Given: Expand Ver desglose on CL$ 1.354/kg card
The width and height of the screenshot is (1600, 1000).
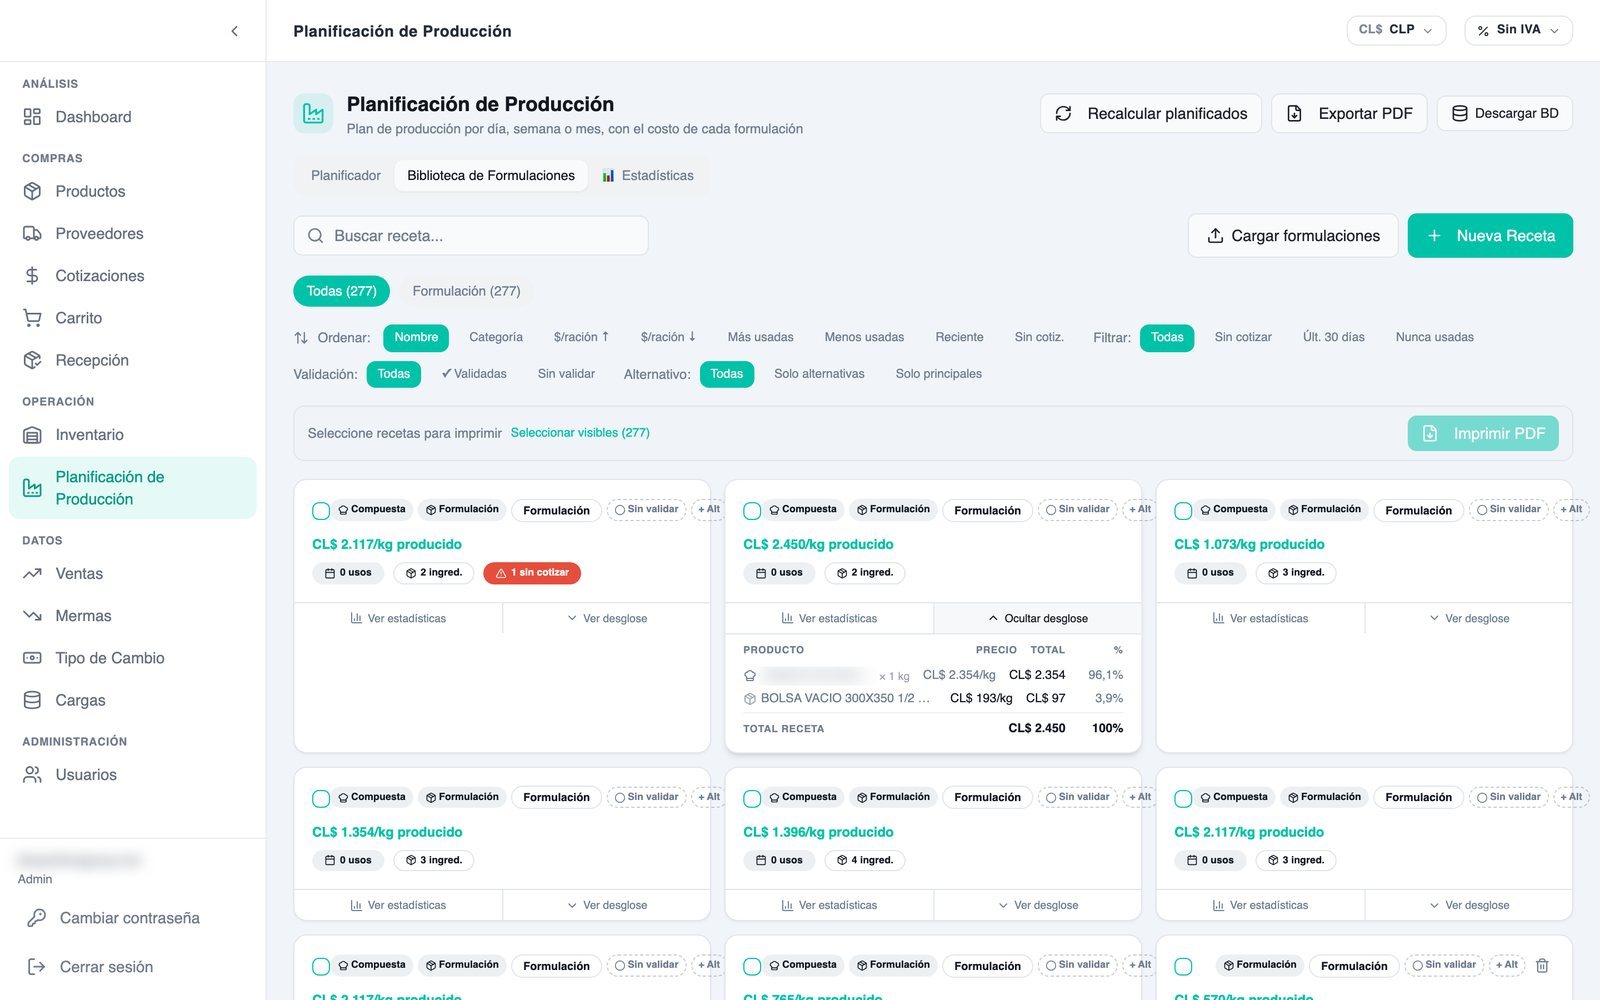Looking at the screenshot, I should click(606, 905).
